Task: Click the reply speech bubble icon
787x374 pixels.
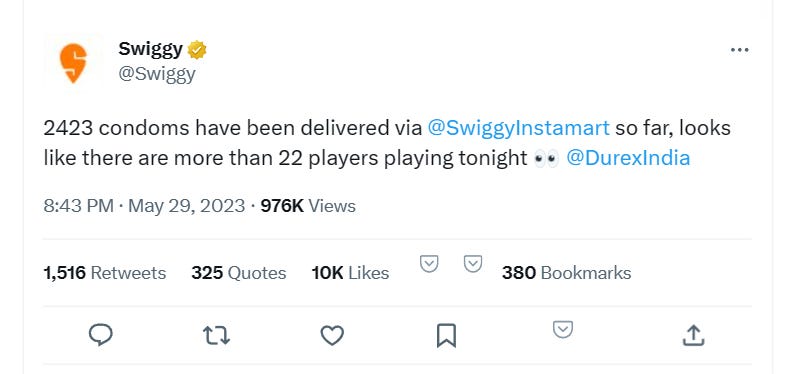Action: (100, 335)
